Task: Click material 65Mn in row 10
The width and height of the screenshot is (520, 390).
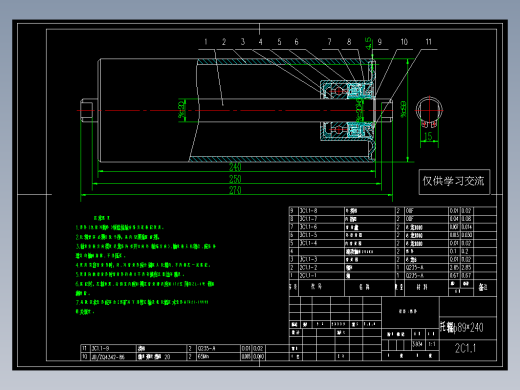Action: pos(203,357)
